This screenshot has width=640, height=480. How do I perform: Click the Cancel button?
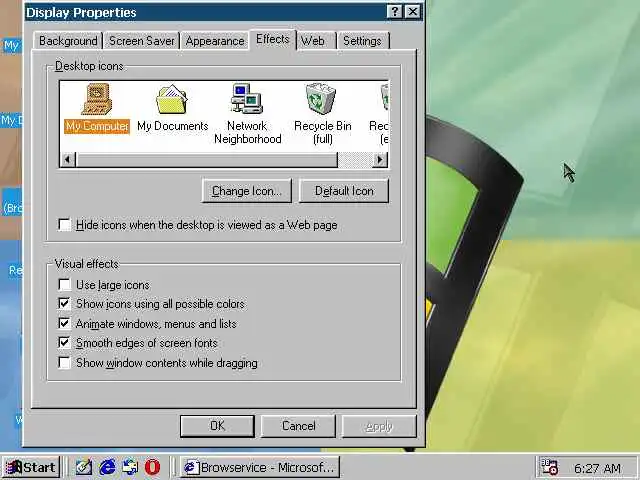click(298, 426)
